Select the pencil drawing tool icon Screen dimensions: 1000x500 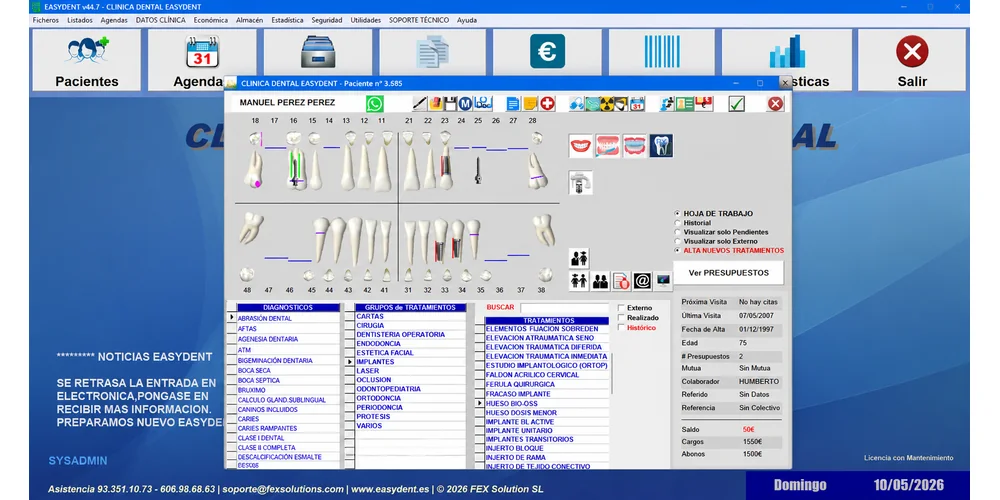point(420,103)
